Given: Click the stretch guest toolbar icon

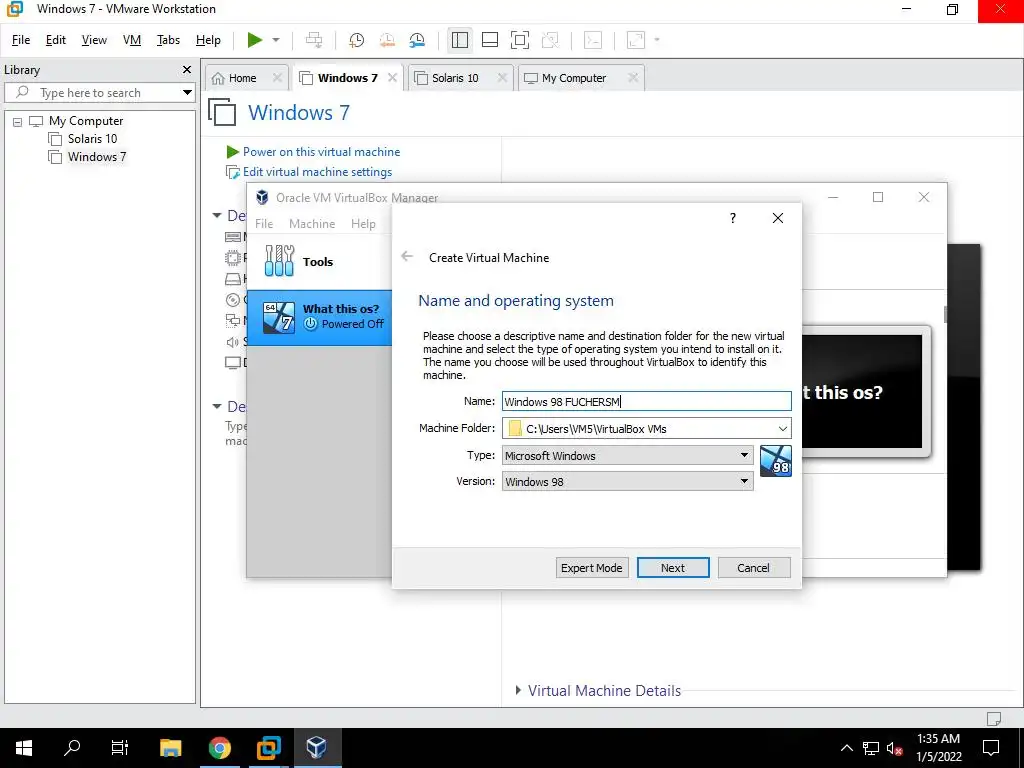Looking at the screenshot, I should [x=636, y=40].
